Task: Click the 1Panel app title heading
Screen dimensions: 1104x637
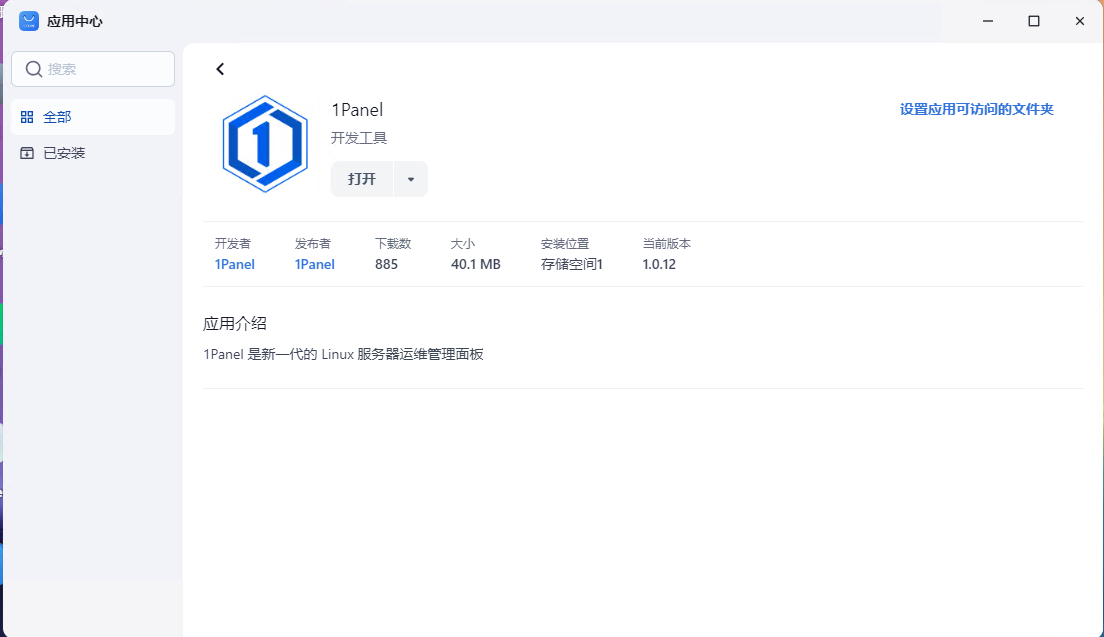Action: [x=358, y=110]
